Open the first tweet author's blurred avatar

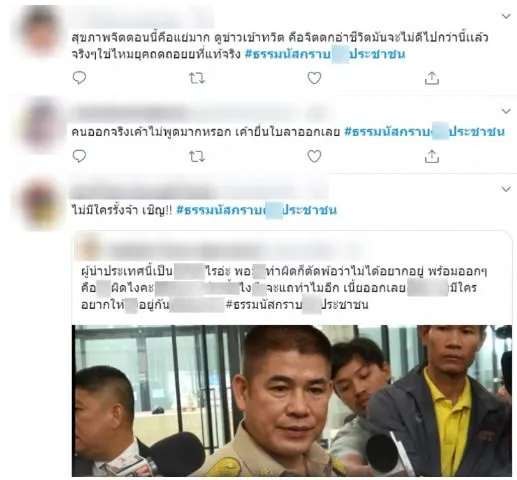[x=41, y=31]
